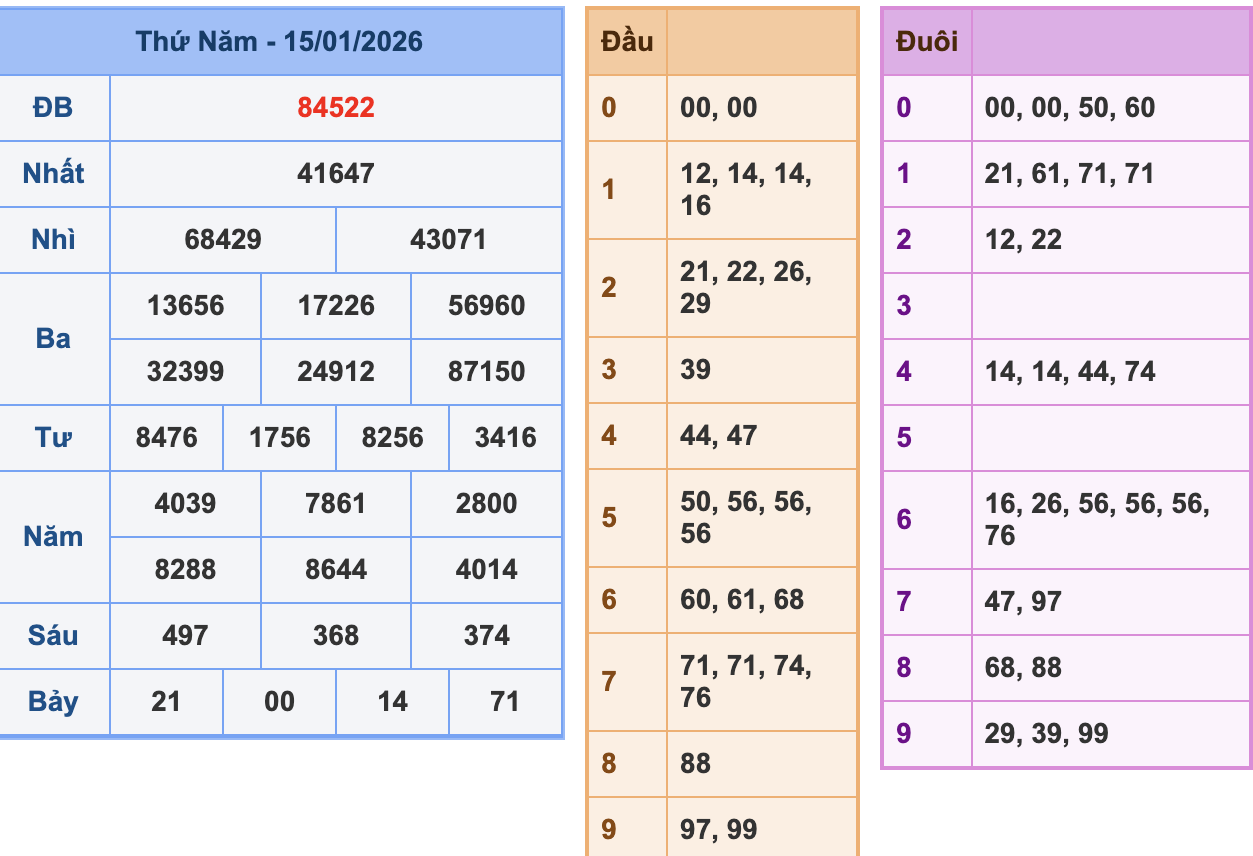The height and width of the screenshot is (856, 1253).
Task: Click seventh prize number 00
Action: point(279,701)
